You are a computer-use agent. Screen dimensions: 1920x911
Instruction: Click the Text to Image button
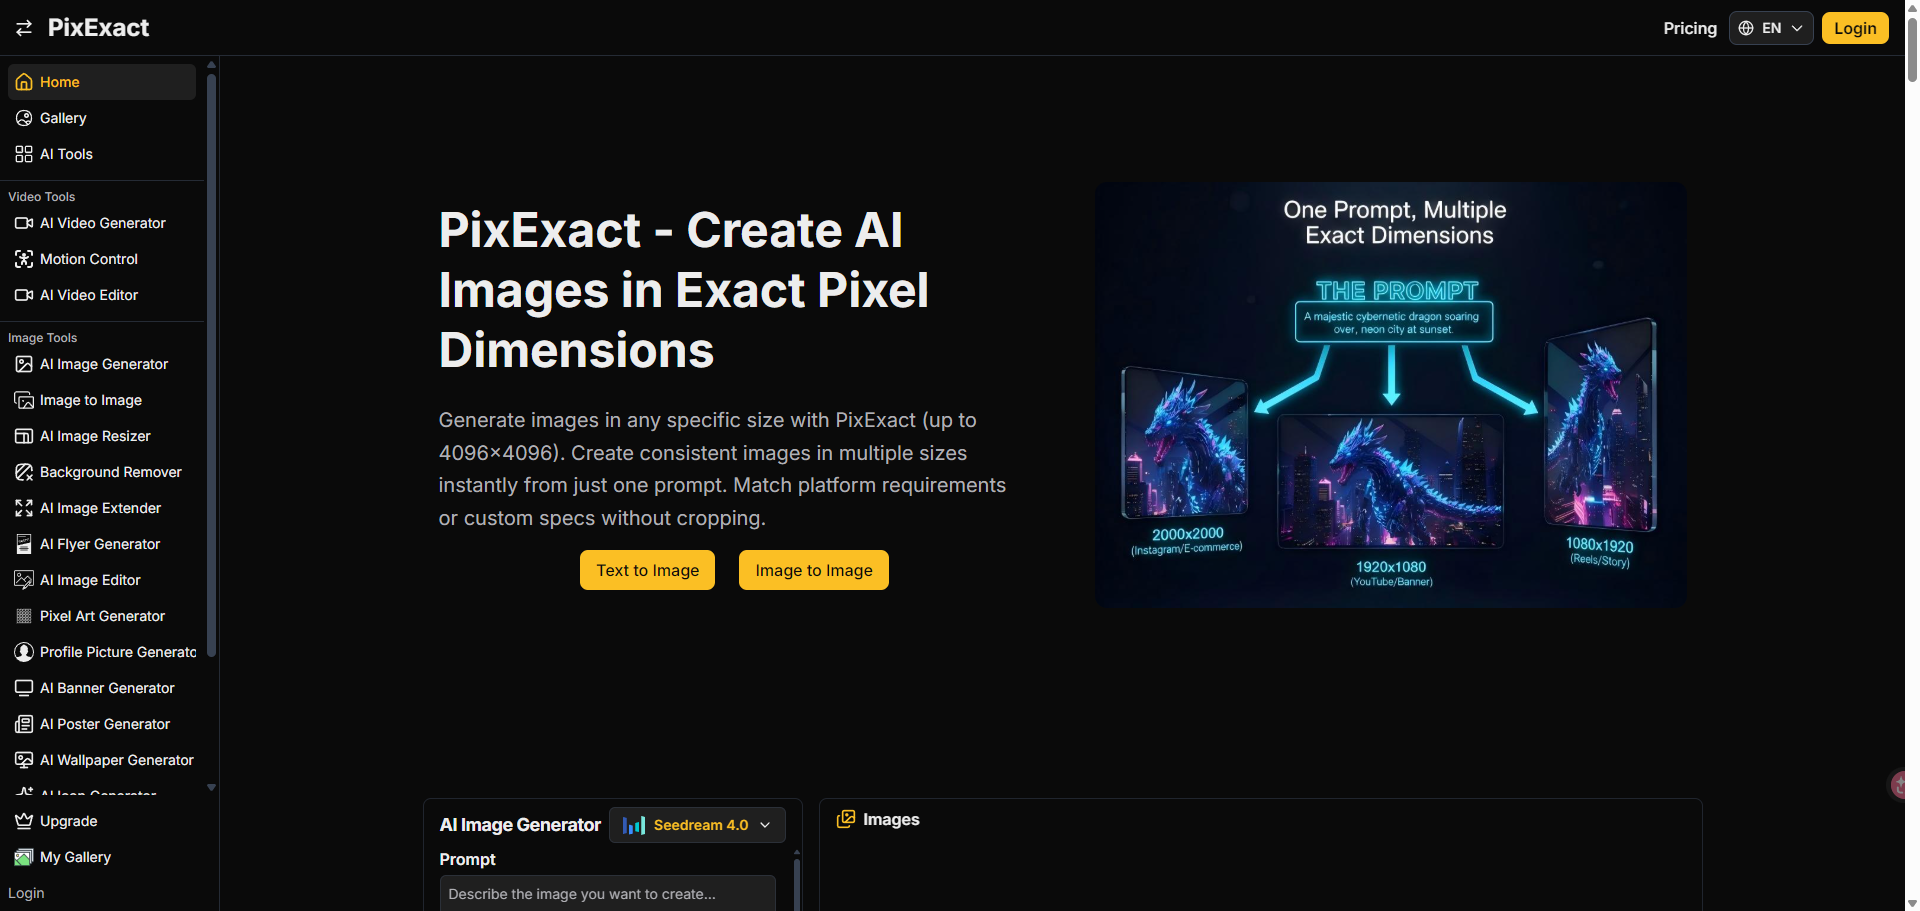(647, 570)
